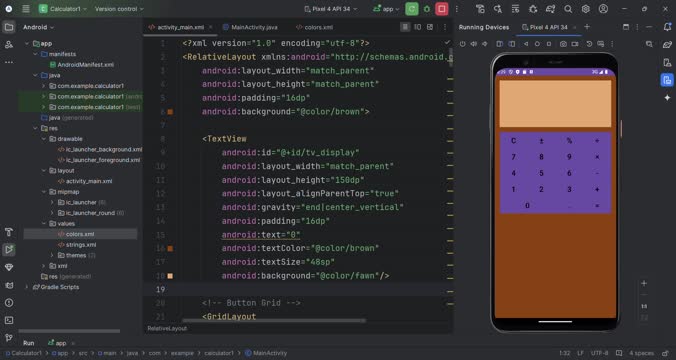Open IDE settings gear icon

(585, 9)
